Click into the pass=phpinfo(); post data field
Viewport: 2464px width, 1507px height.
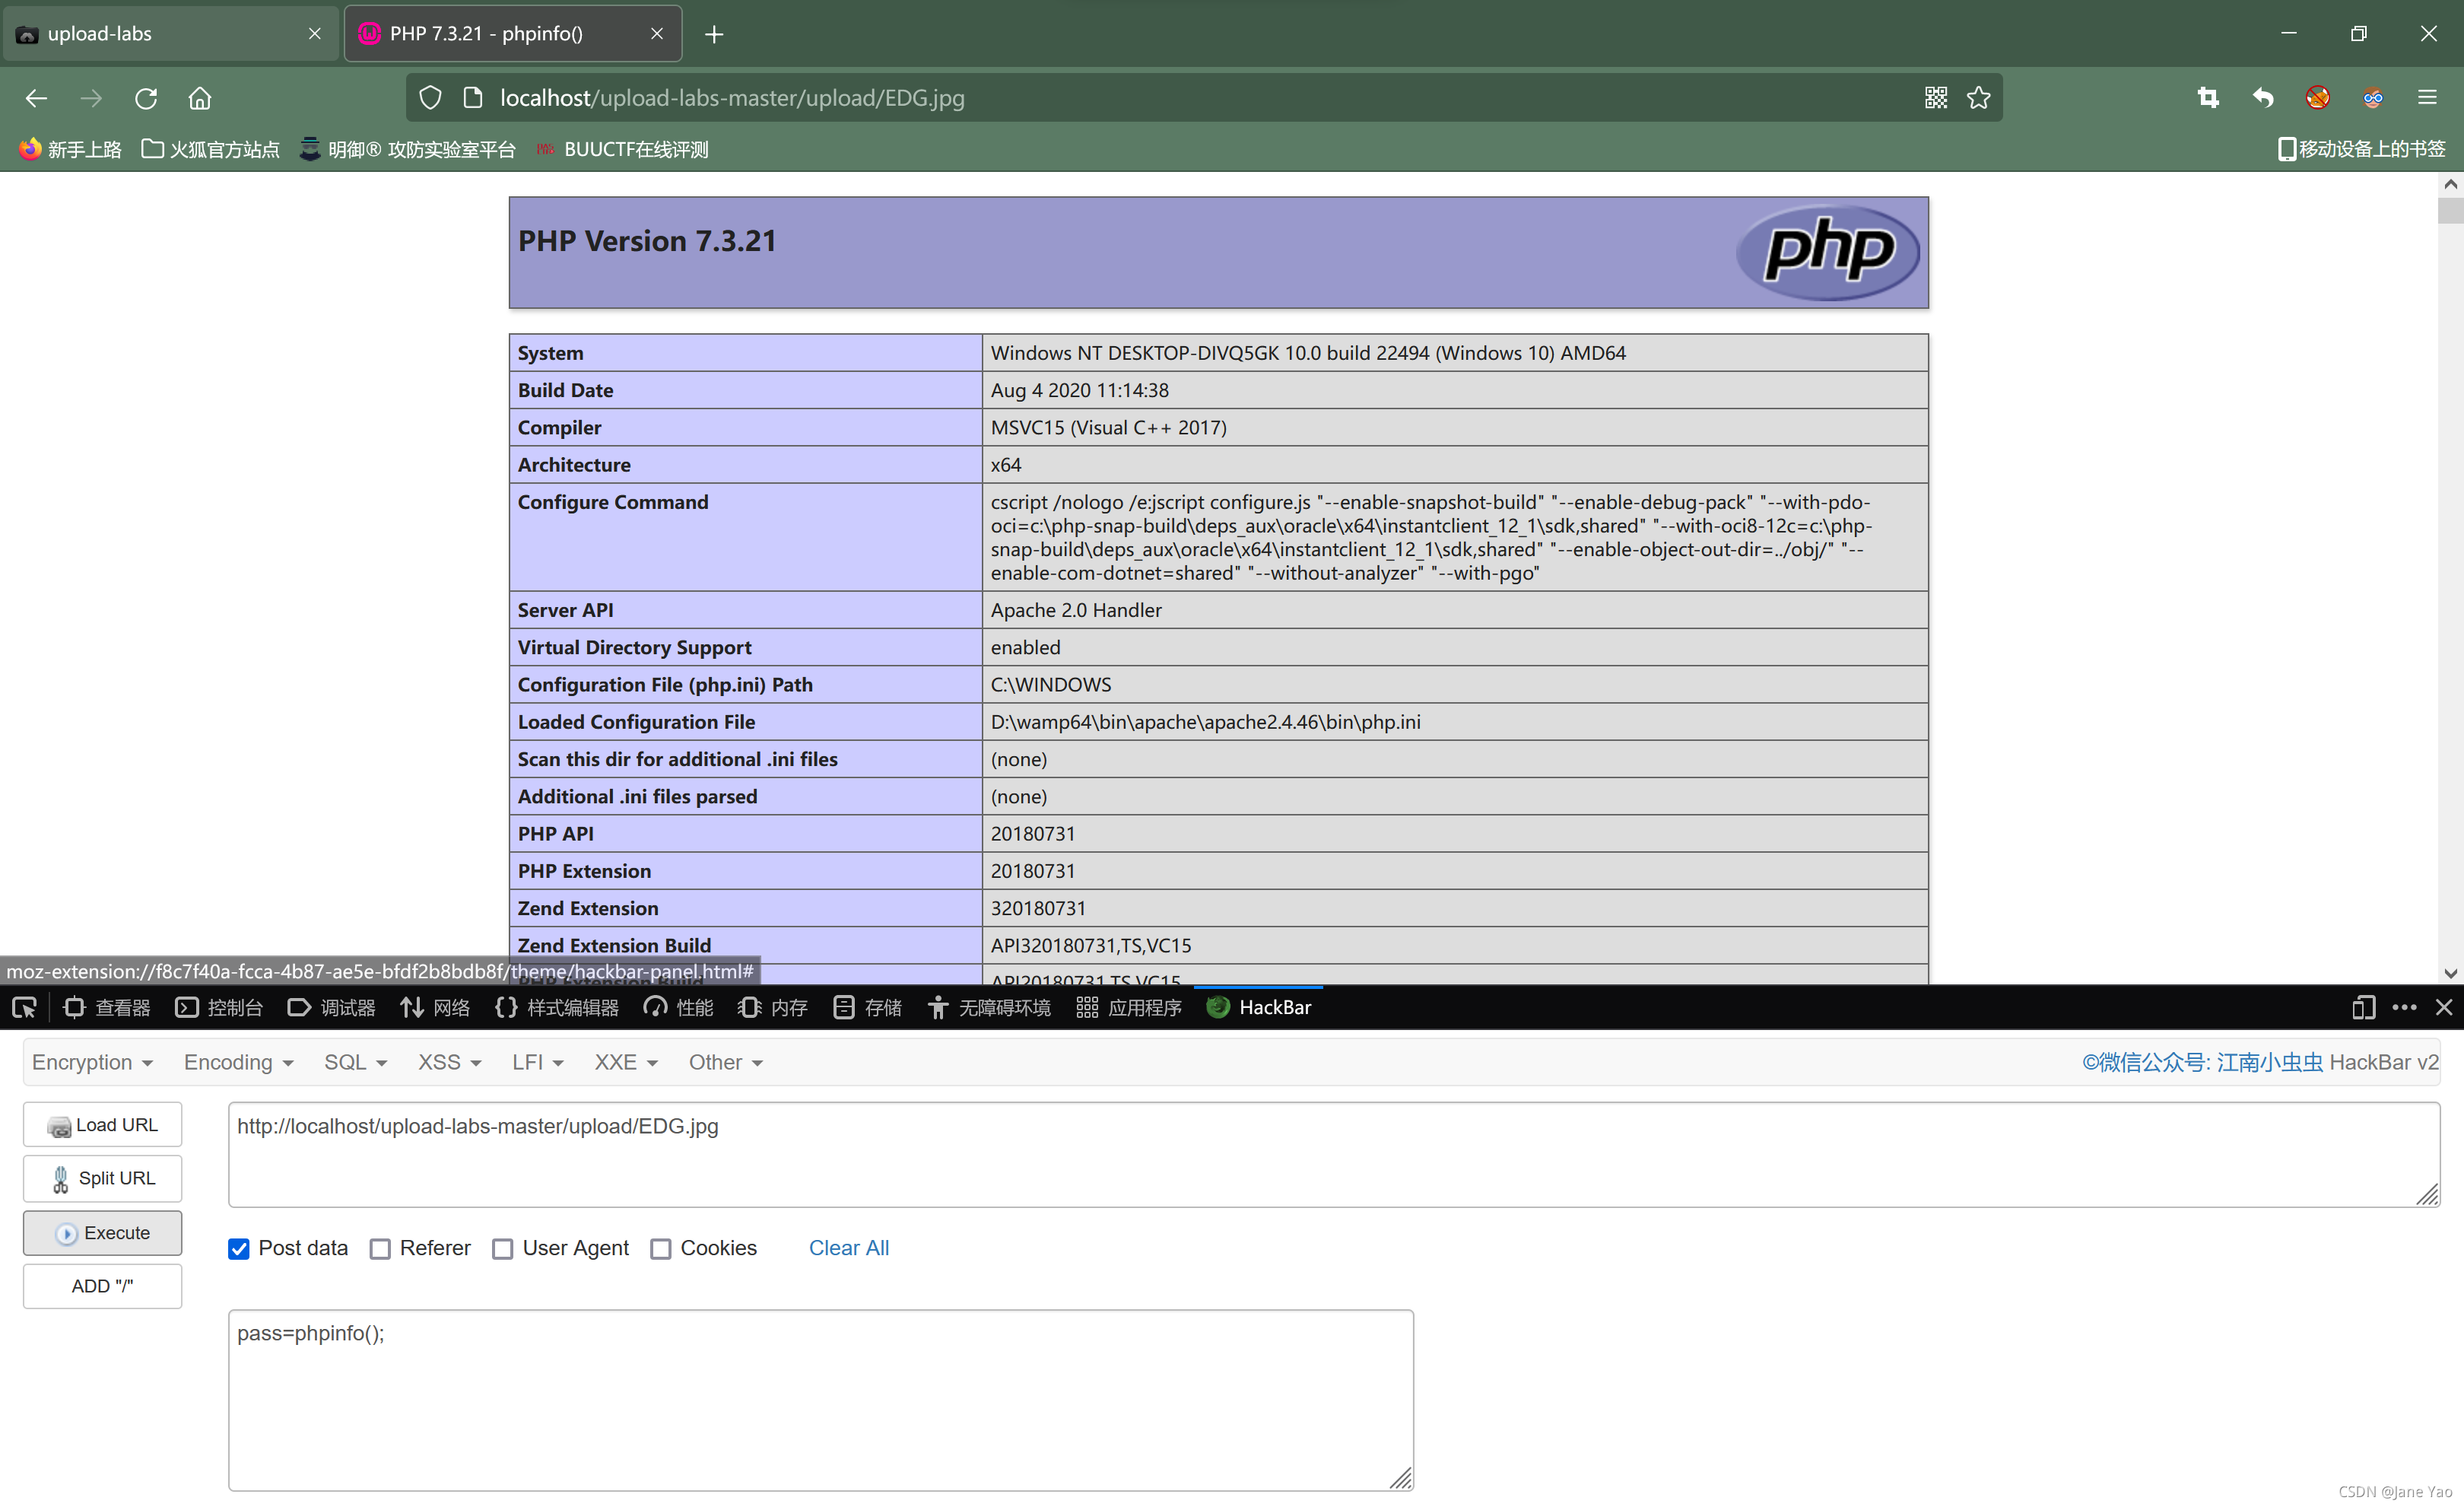pos(820,1400)
